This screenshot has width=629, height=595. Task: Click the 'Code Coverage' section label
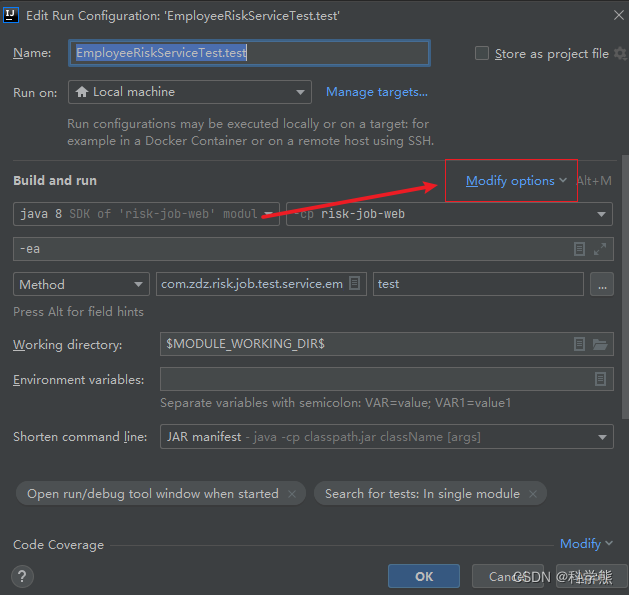(x=59, y=545)
